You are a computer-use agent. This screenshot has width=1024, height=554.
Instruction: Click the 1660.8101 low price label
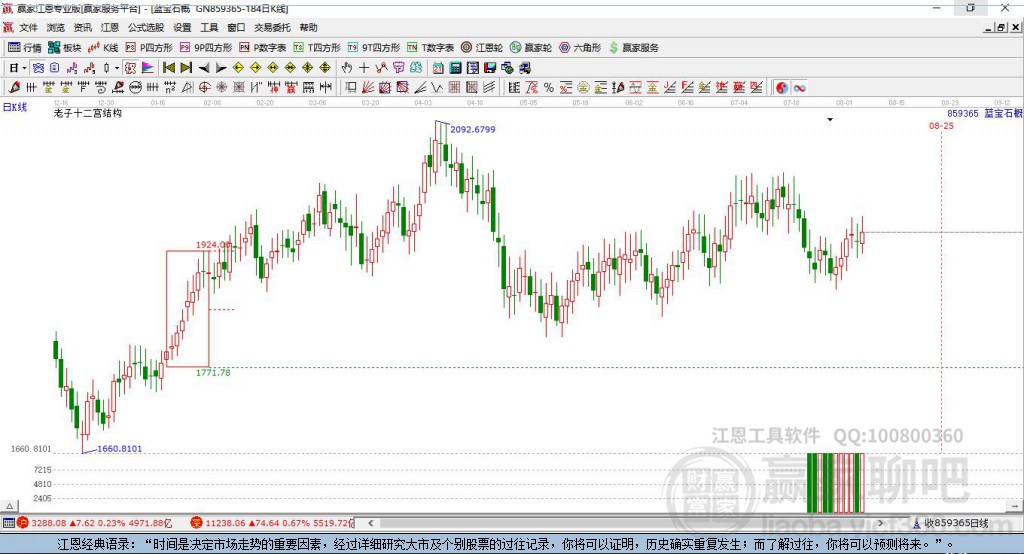coord(120,449)
